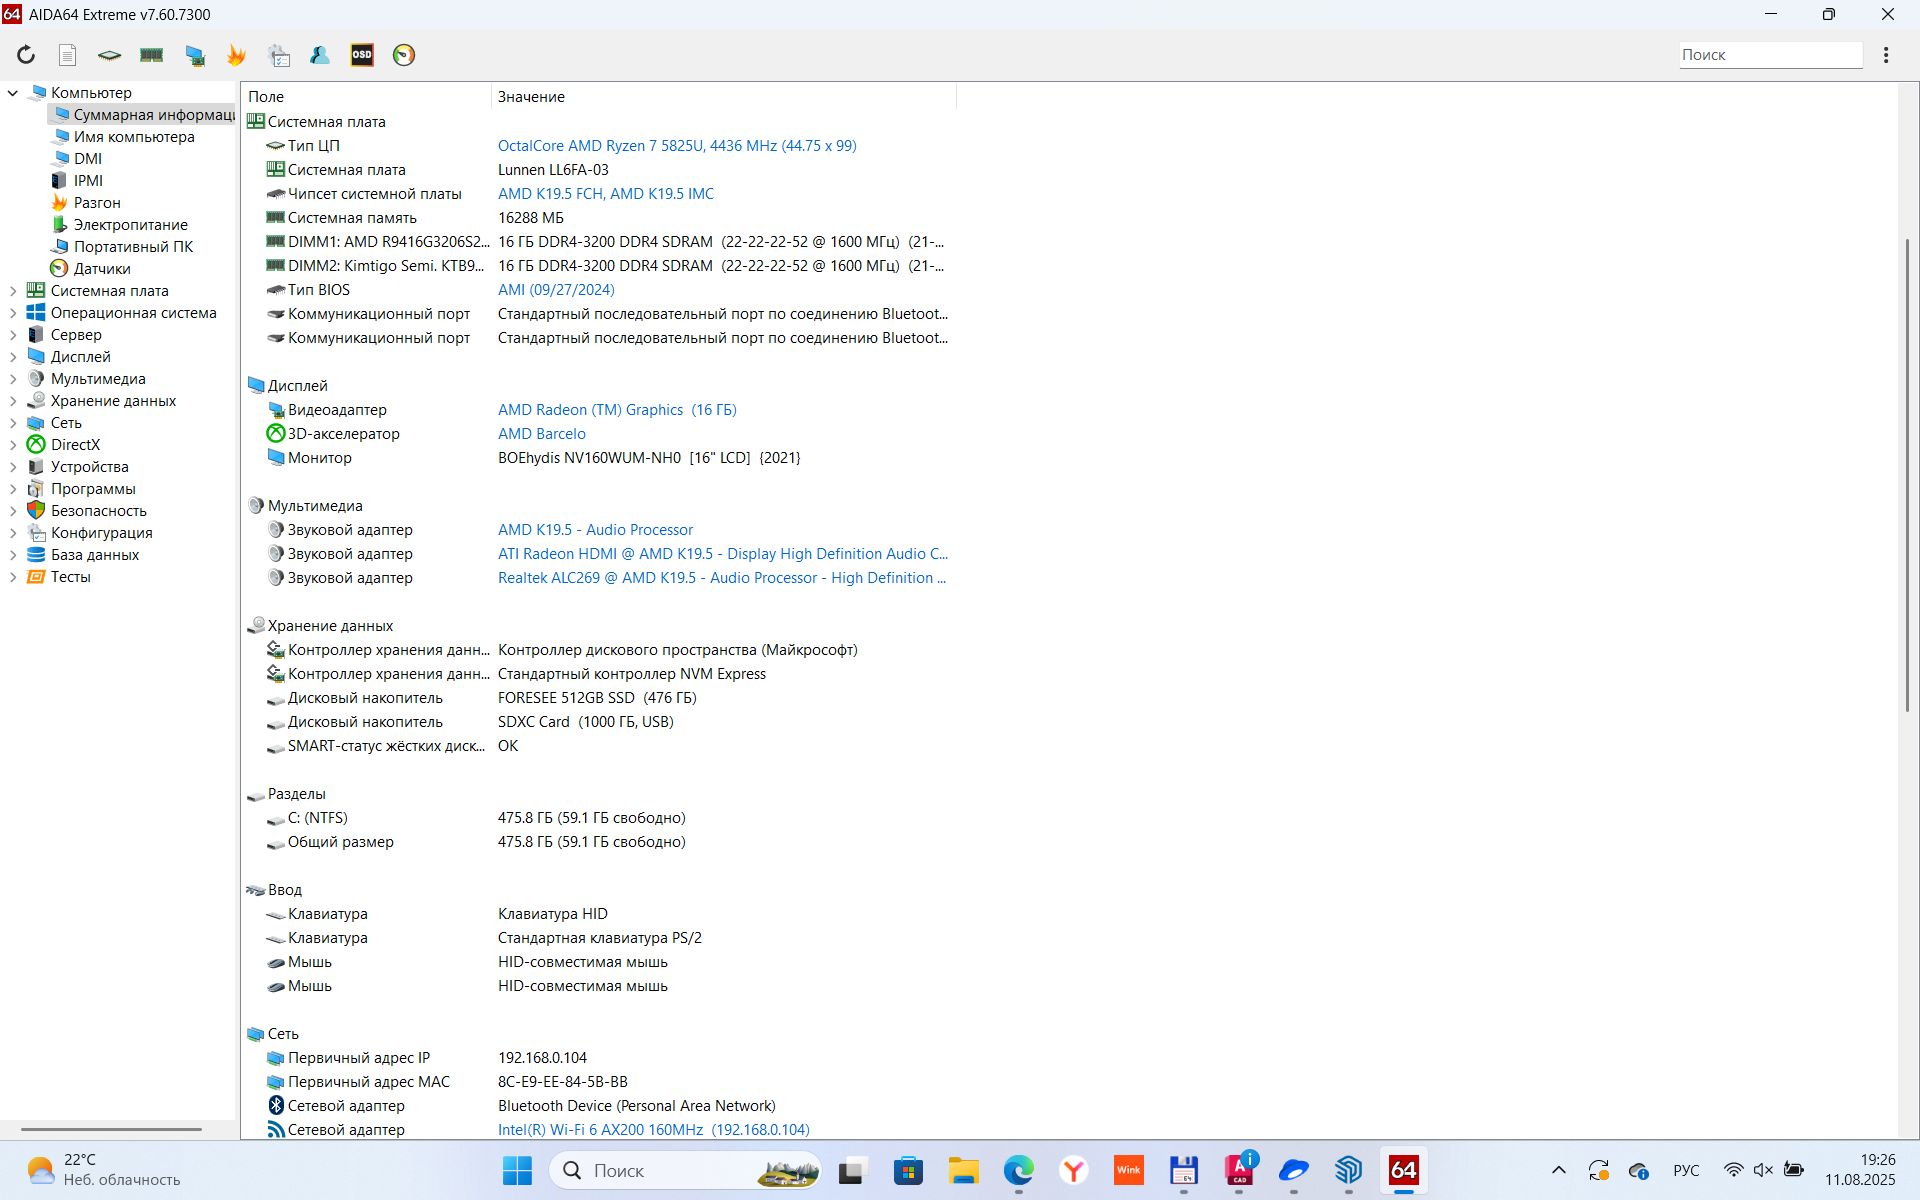The image size is (1920, 1200).
Task: Open the CPU chip toolbar icon
Action: click(x=109, y=55)
